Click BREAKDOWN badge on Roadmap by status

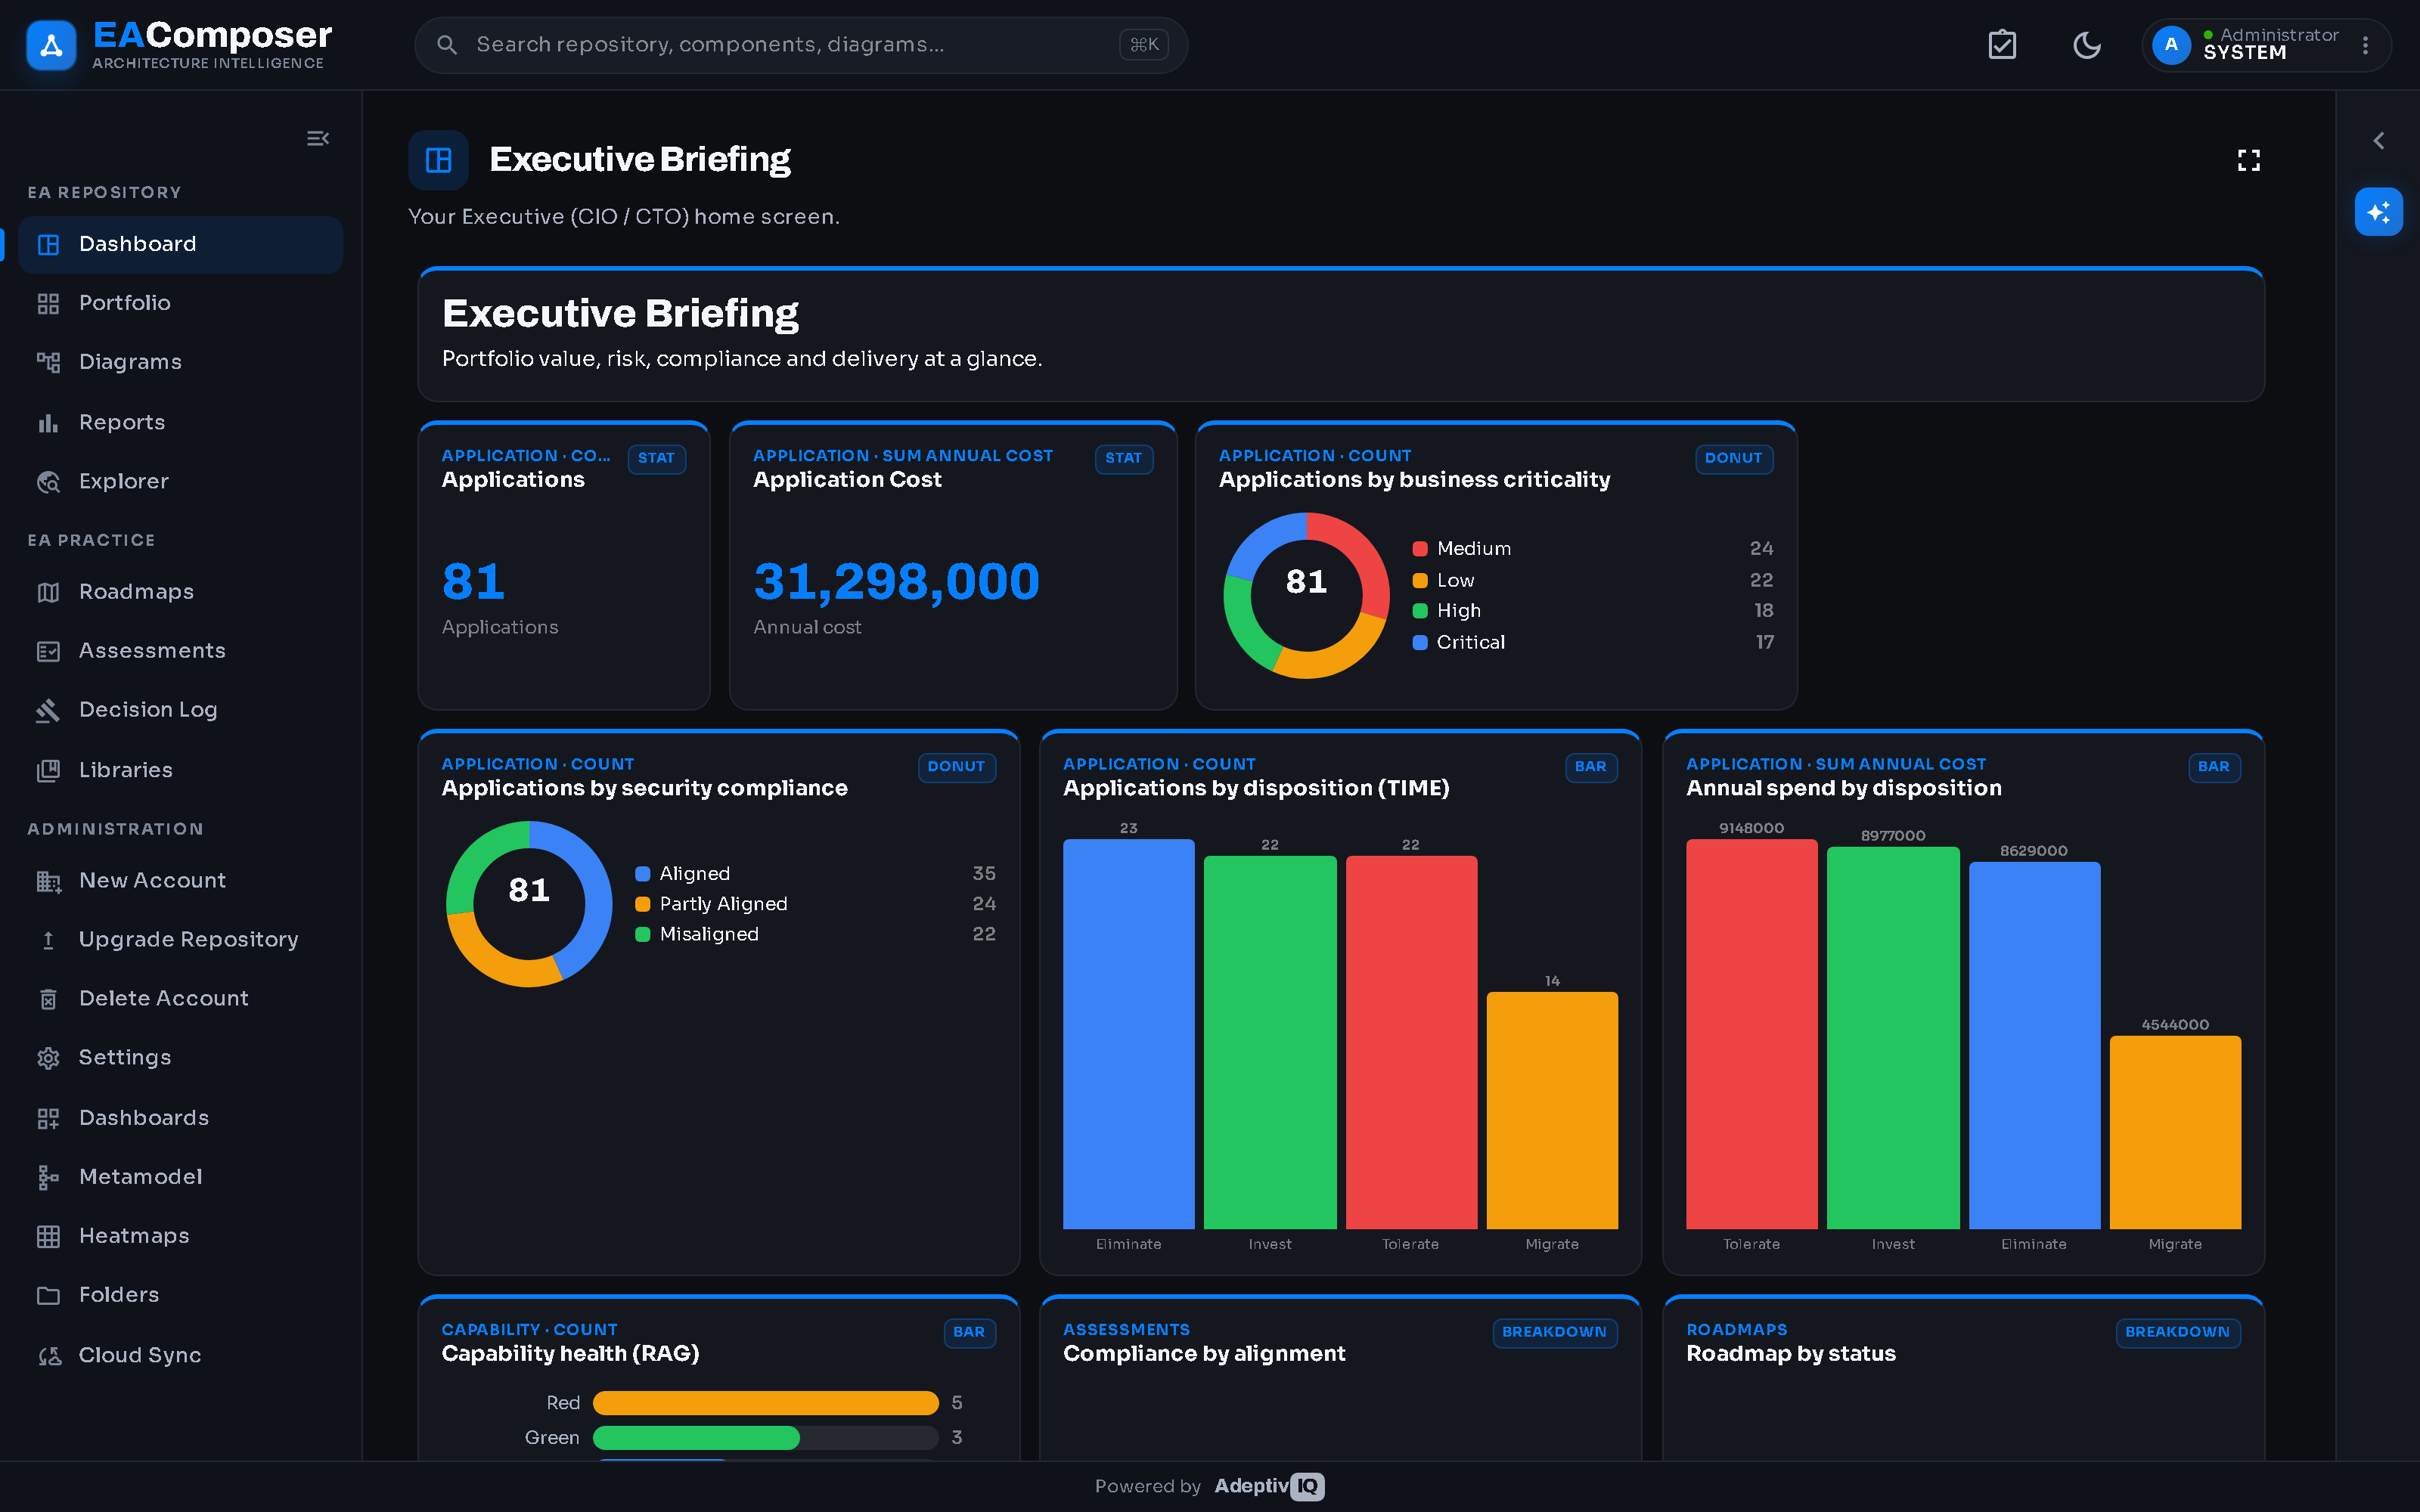point(2177,1332)
